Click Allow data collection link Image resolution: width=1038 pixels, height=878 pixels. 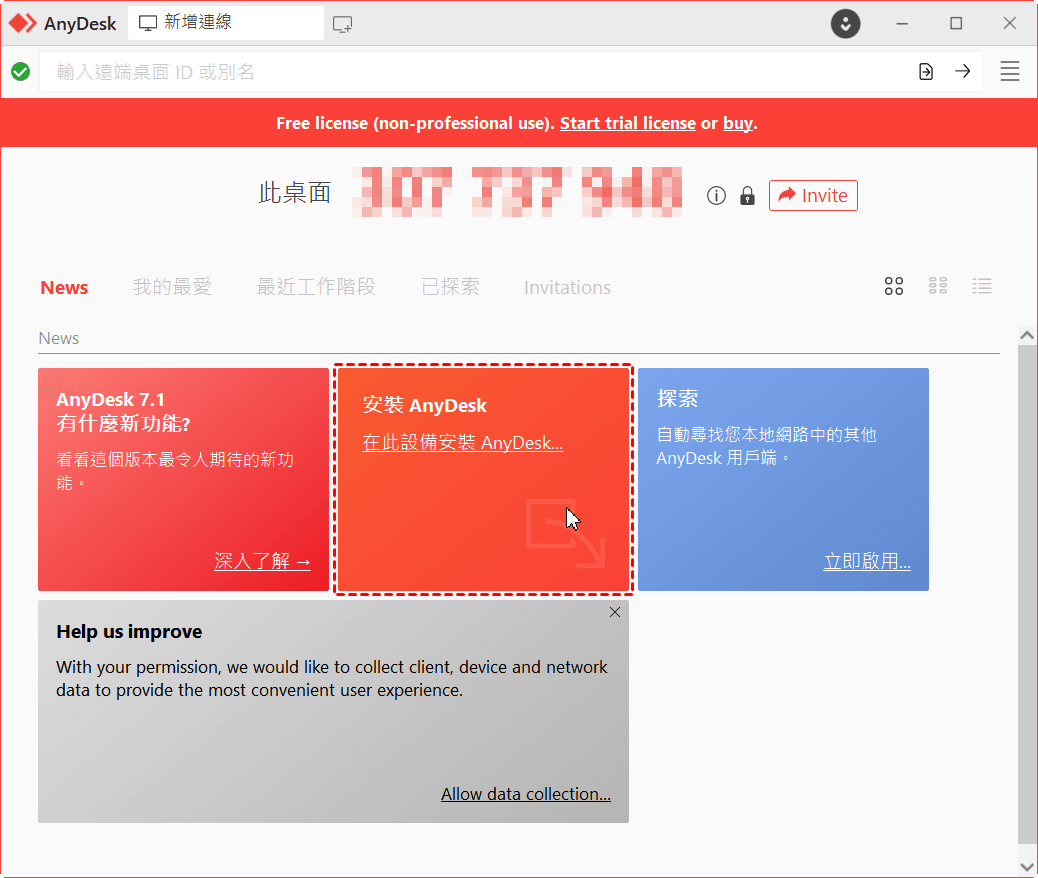tap(526, 794)
